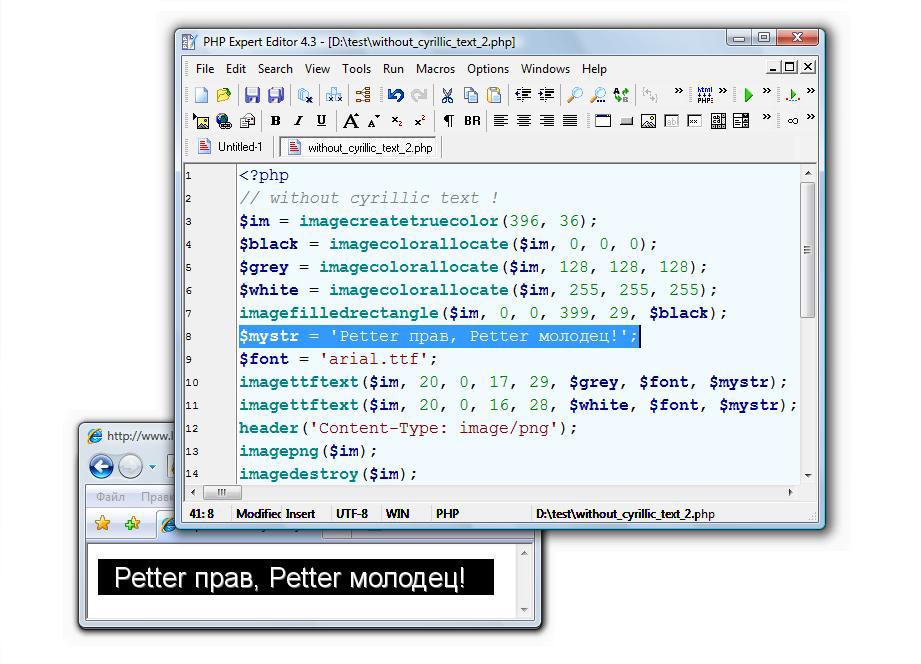Insert a mail link with the envelope icon
Viewport: 921px width, 664px height.
pyautogui.click(x=247, y=121)
